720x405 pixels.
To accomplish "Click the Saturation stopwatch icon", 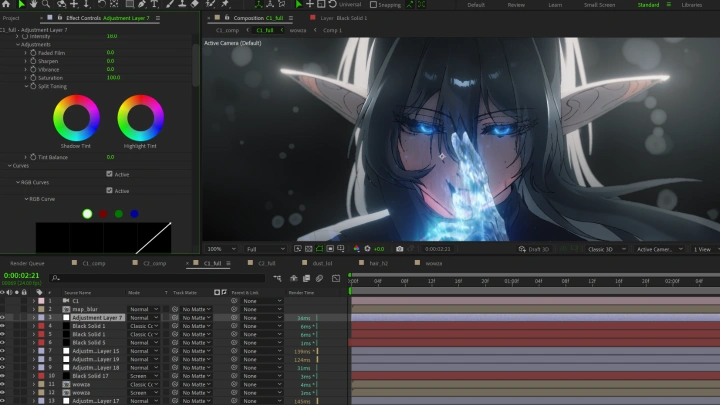I will click(33, 78).
